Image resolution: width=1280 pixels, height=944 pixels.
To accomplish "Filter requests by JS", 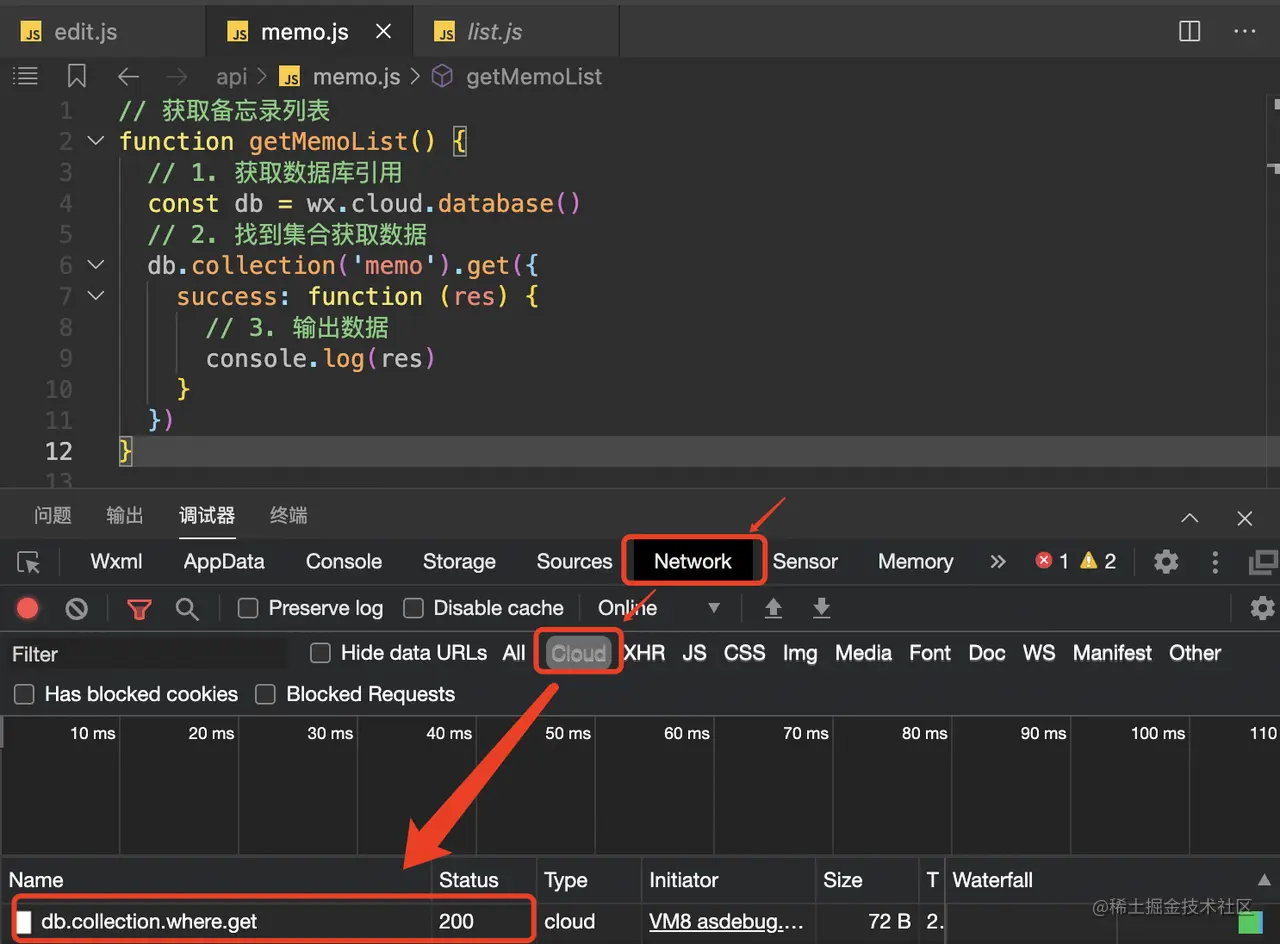I will 694,653.
